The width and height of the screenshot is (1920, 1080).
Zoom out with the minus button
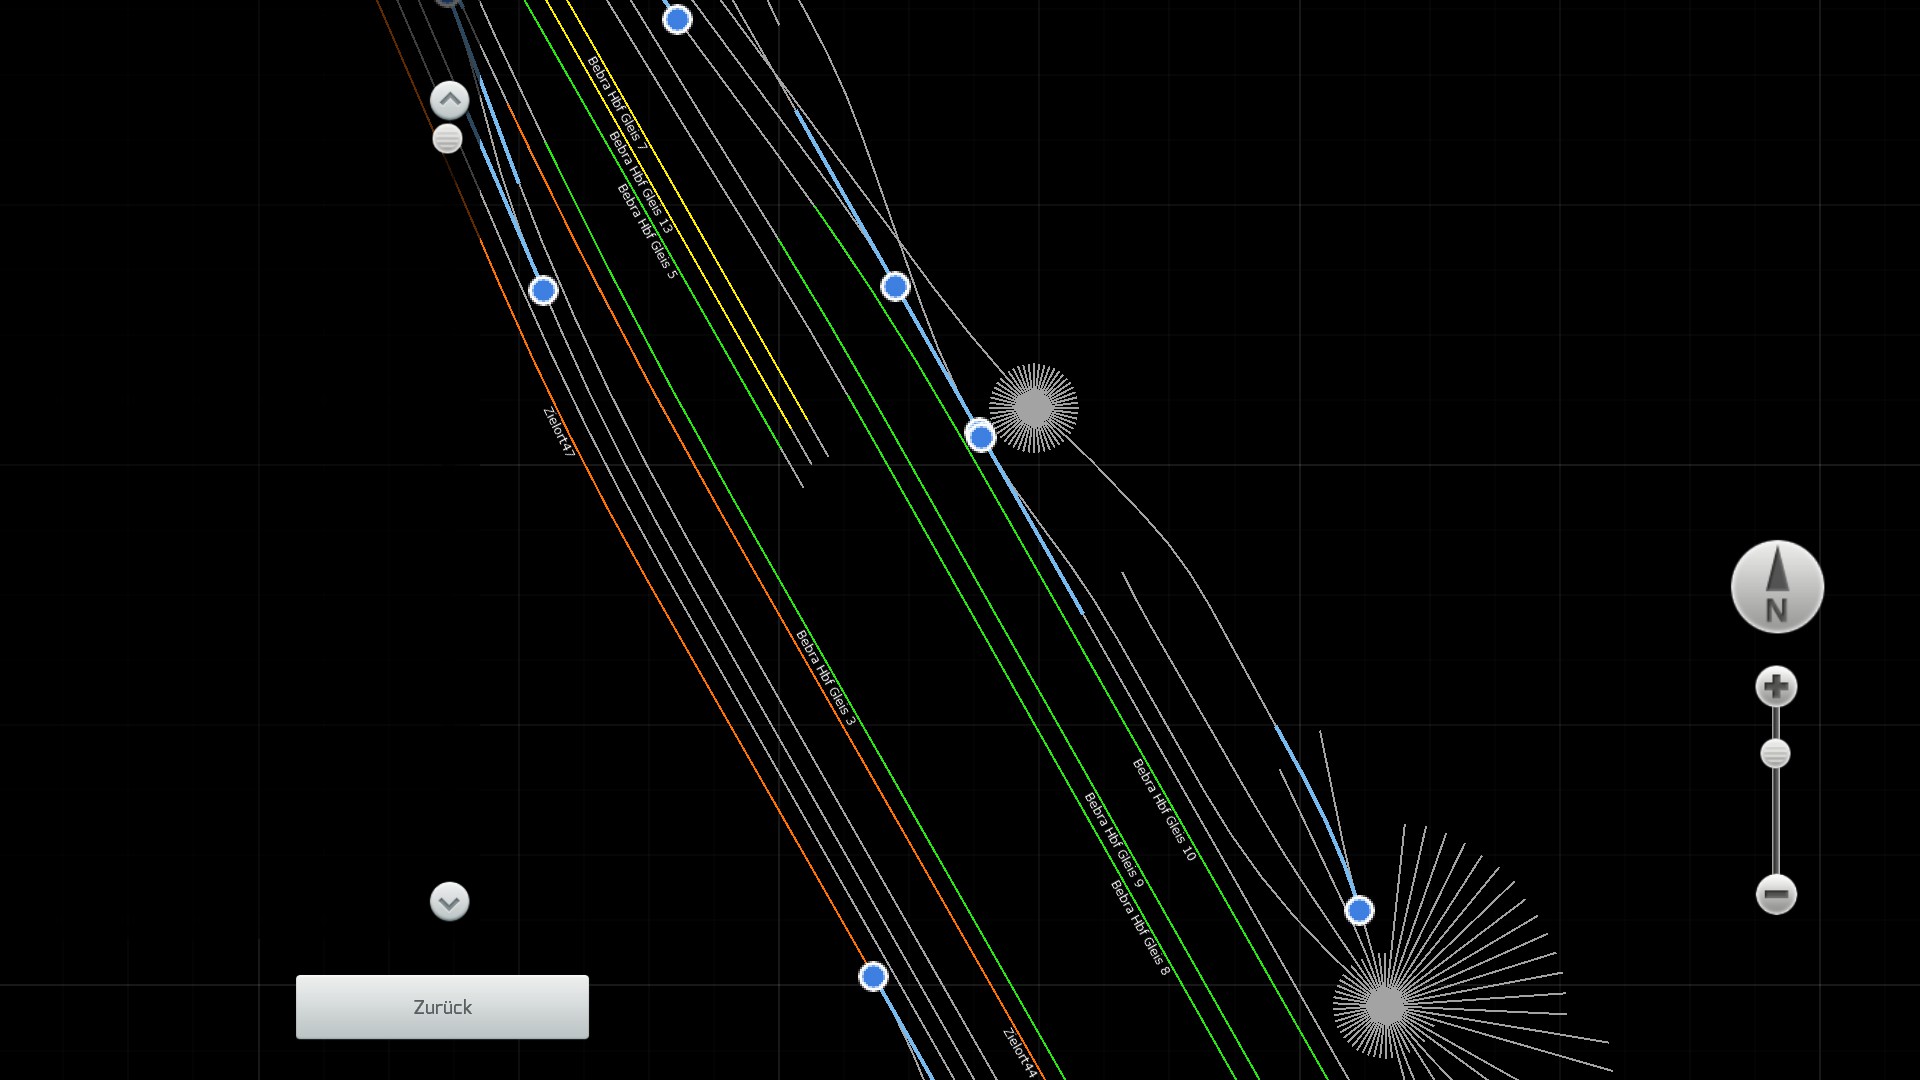coord(1776,894)
